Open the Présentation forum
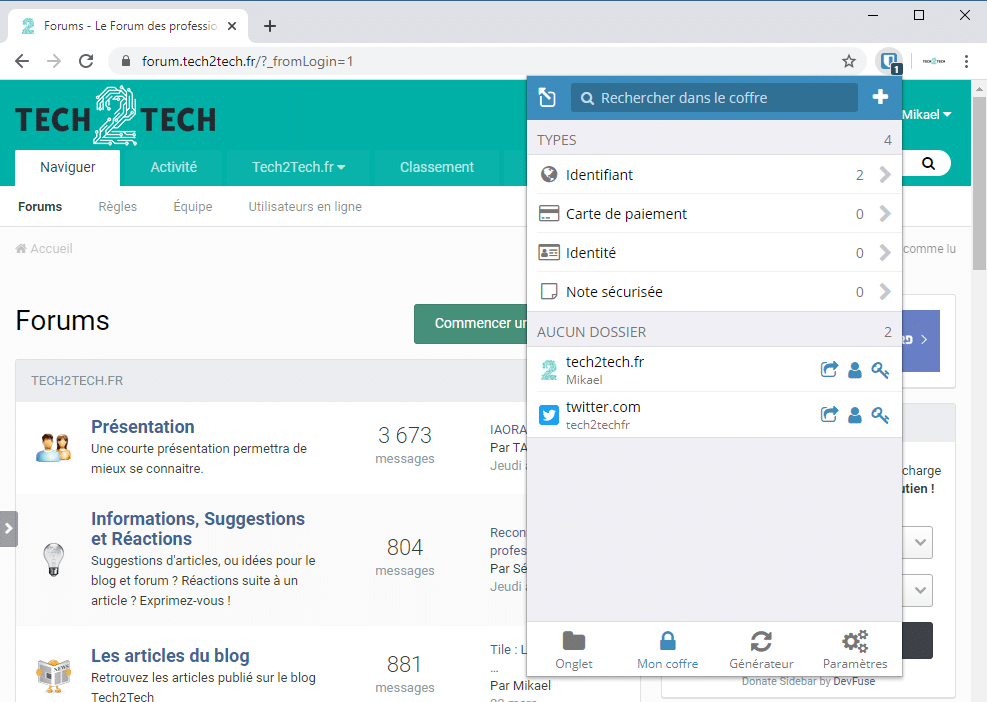Viewport: 987px width, 702px height. [x=143, y=427]
